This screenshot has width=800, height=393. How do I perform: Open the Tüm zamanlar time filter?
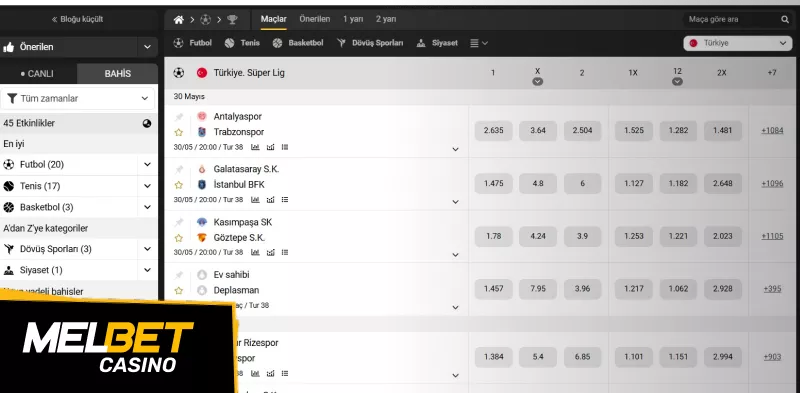click(x=78, y=99)
